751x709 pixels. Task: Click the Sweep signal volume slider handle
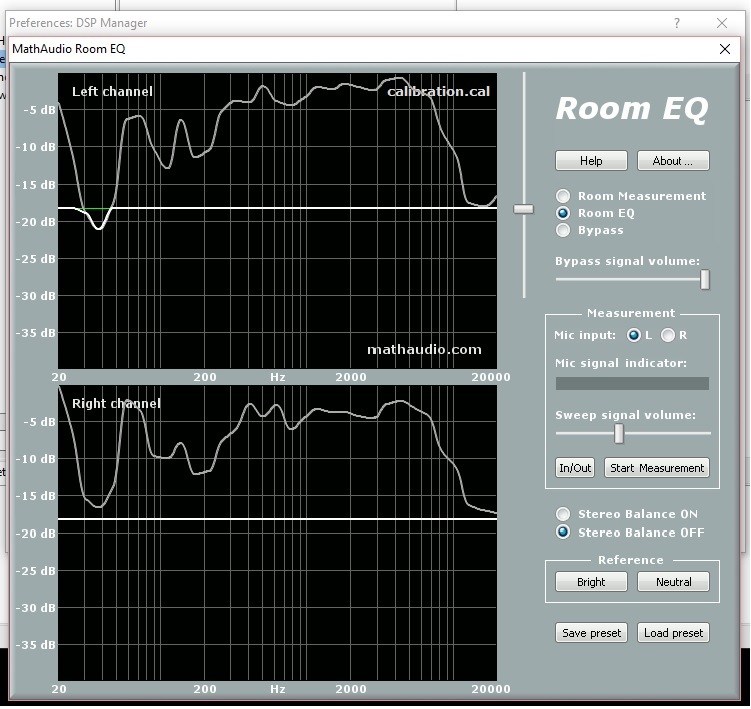click(x=619, y=433)
